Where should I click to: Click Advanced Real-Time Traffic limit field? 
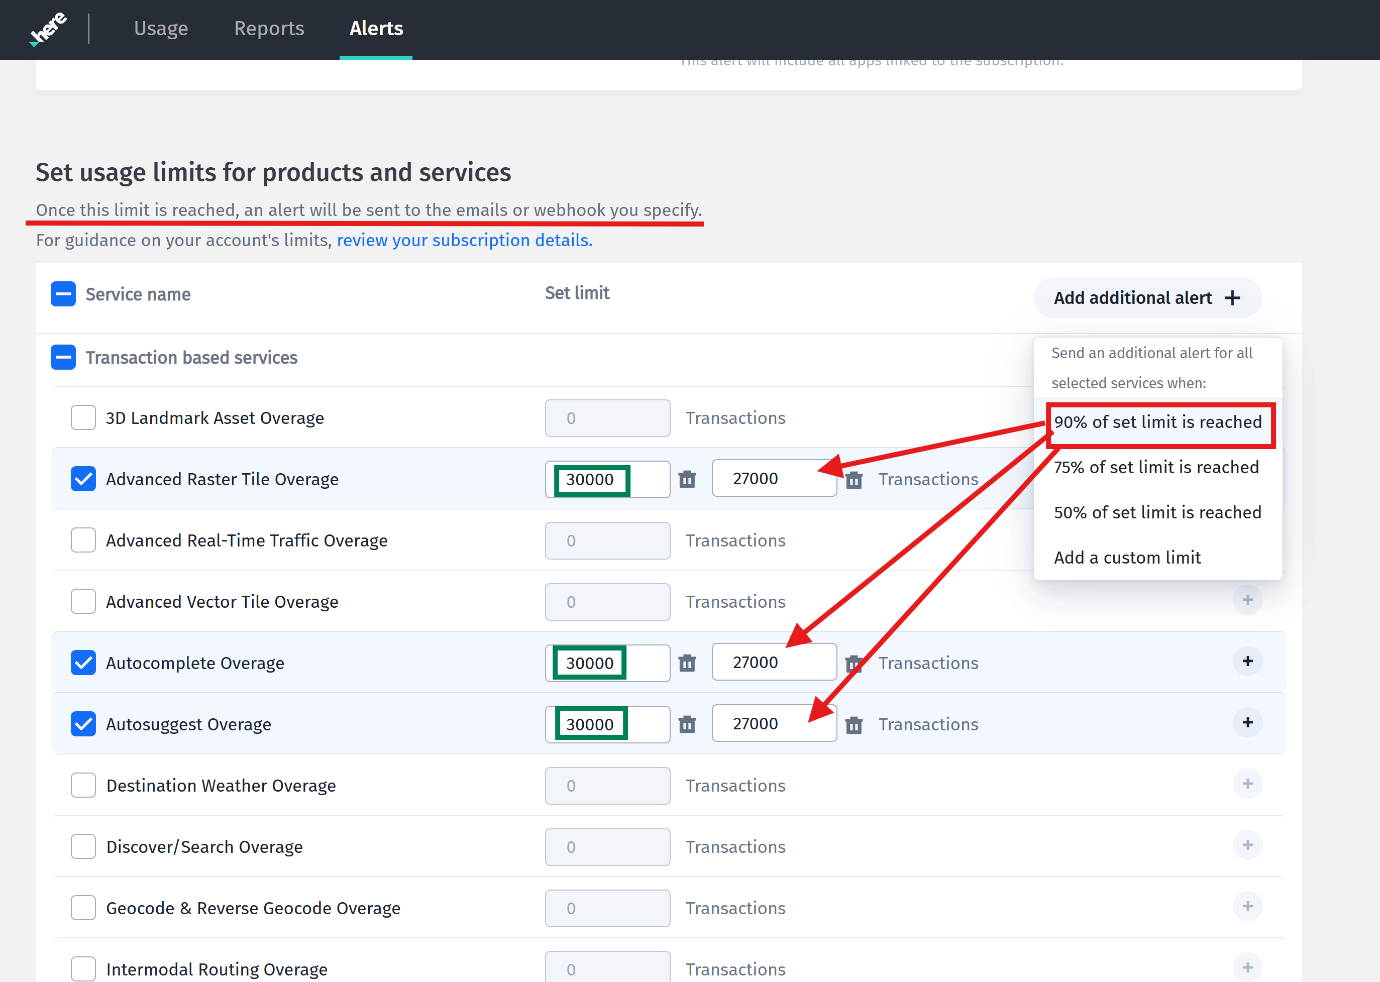tap(607, 540)
